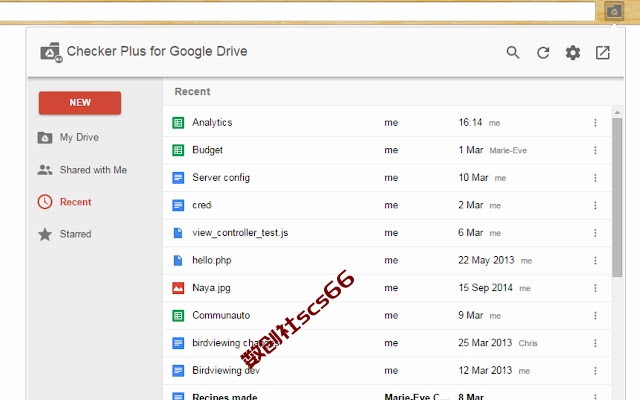
Task: Click the open-in-new-window icon
Action: [602, 53]
